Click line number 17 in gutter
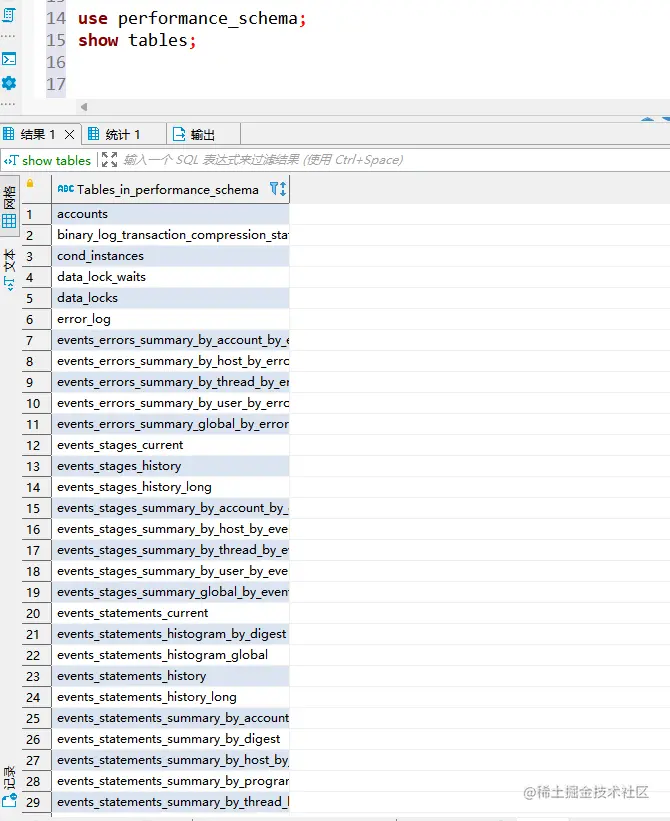 [55, 84]
